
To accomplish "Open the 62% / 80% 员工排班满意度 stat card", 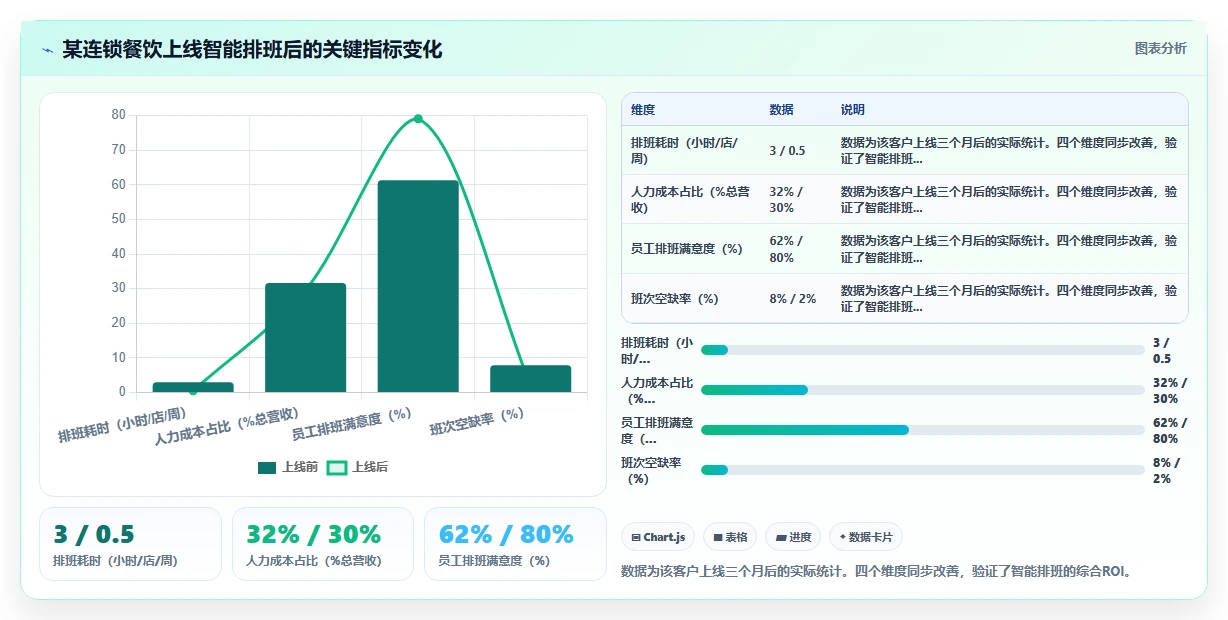I will coord(515,544).
